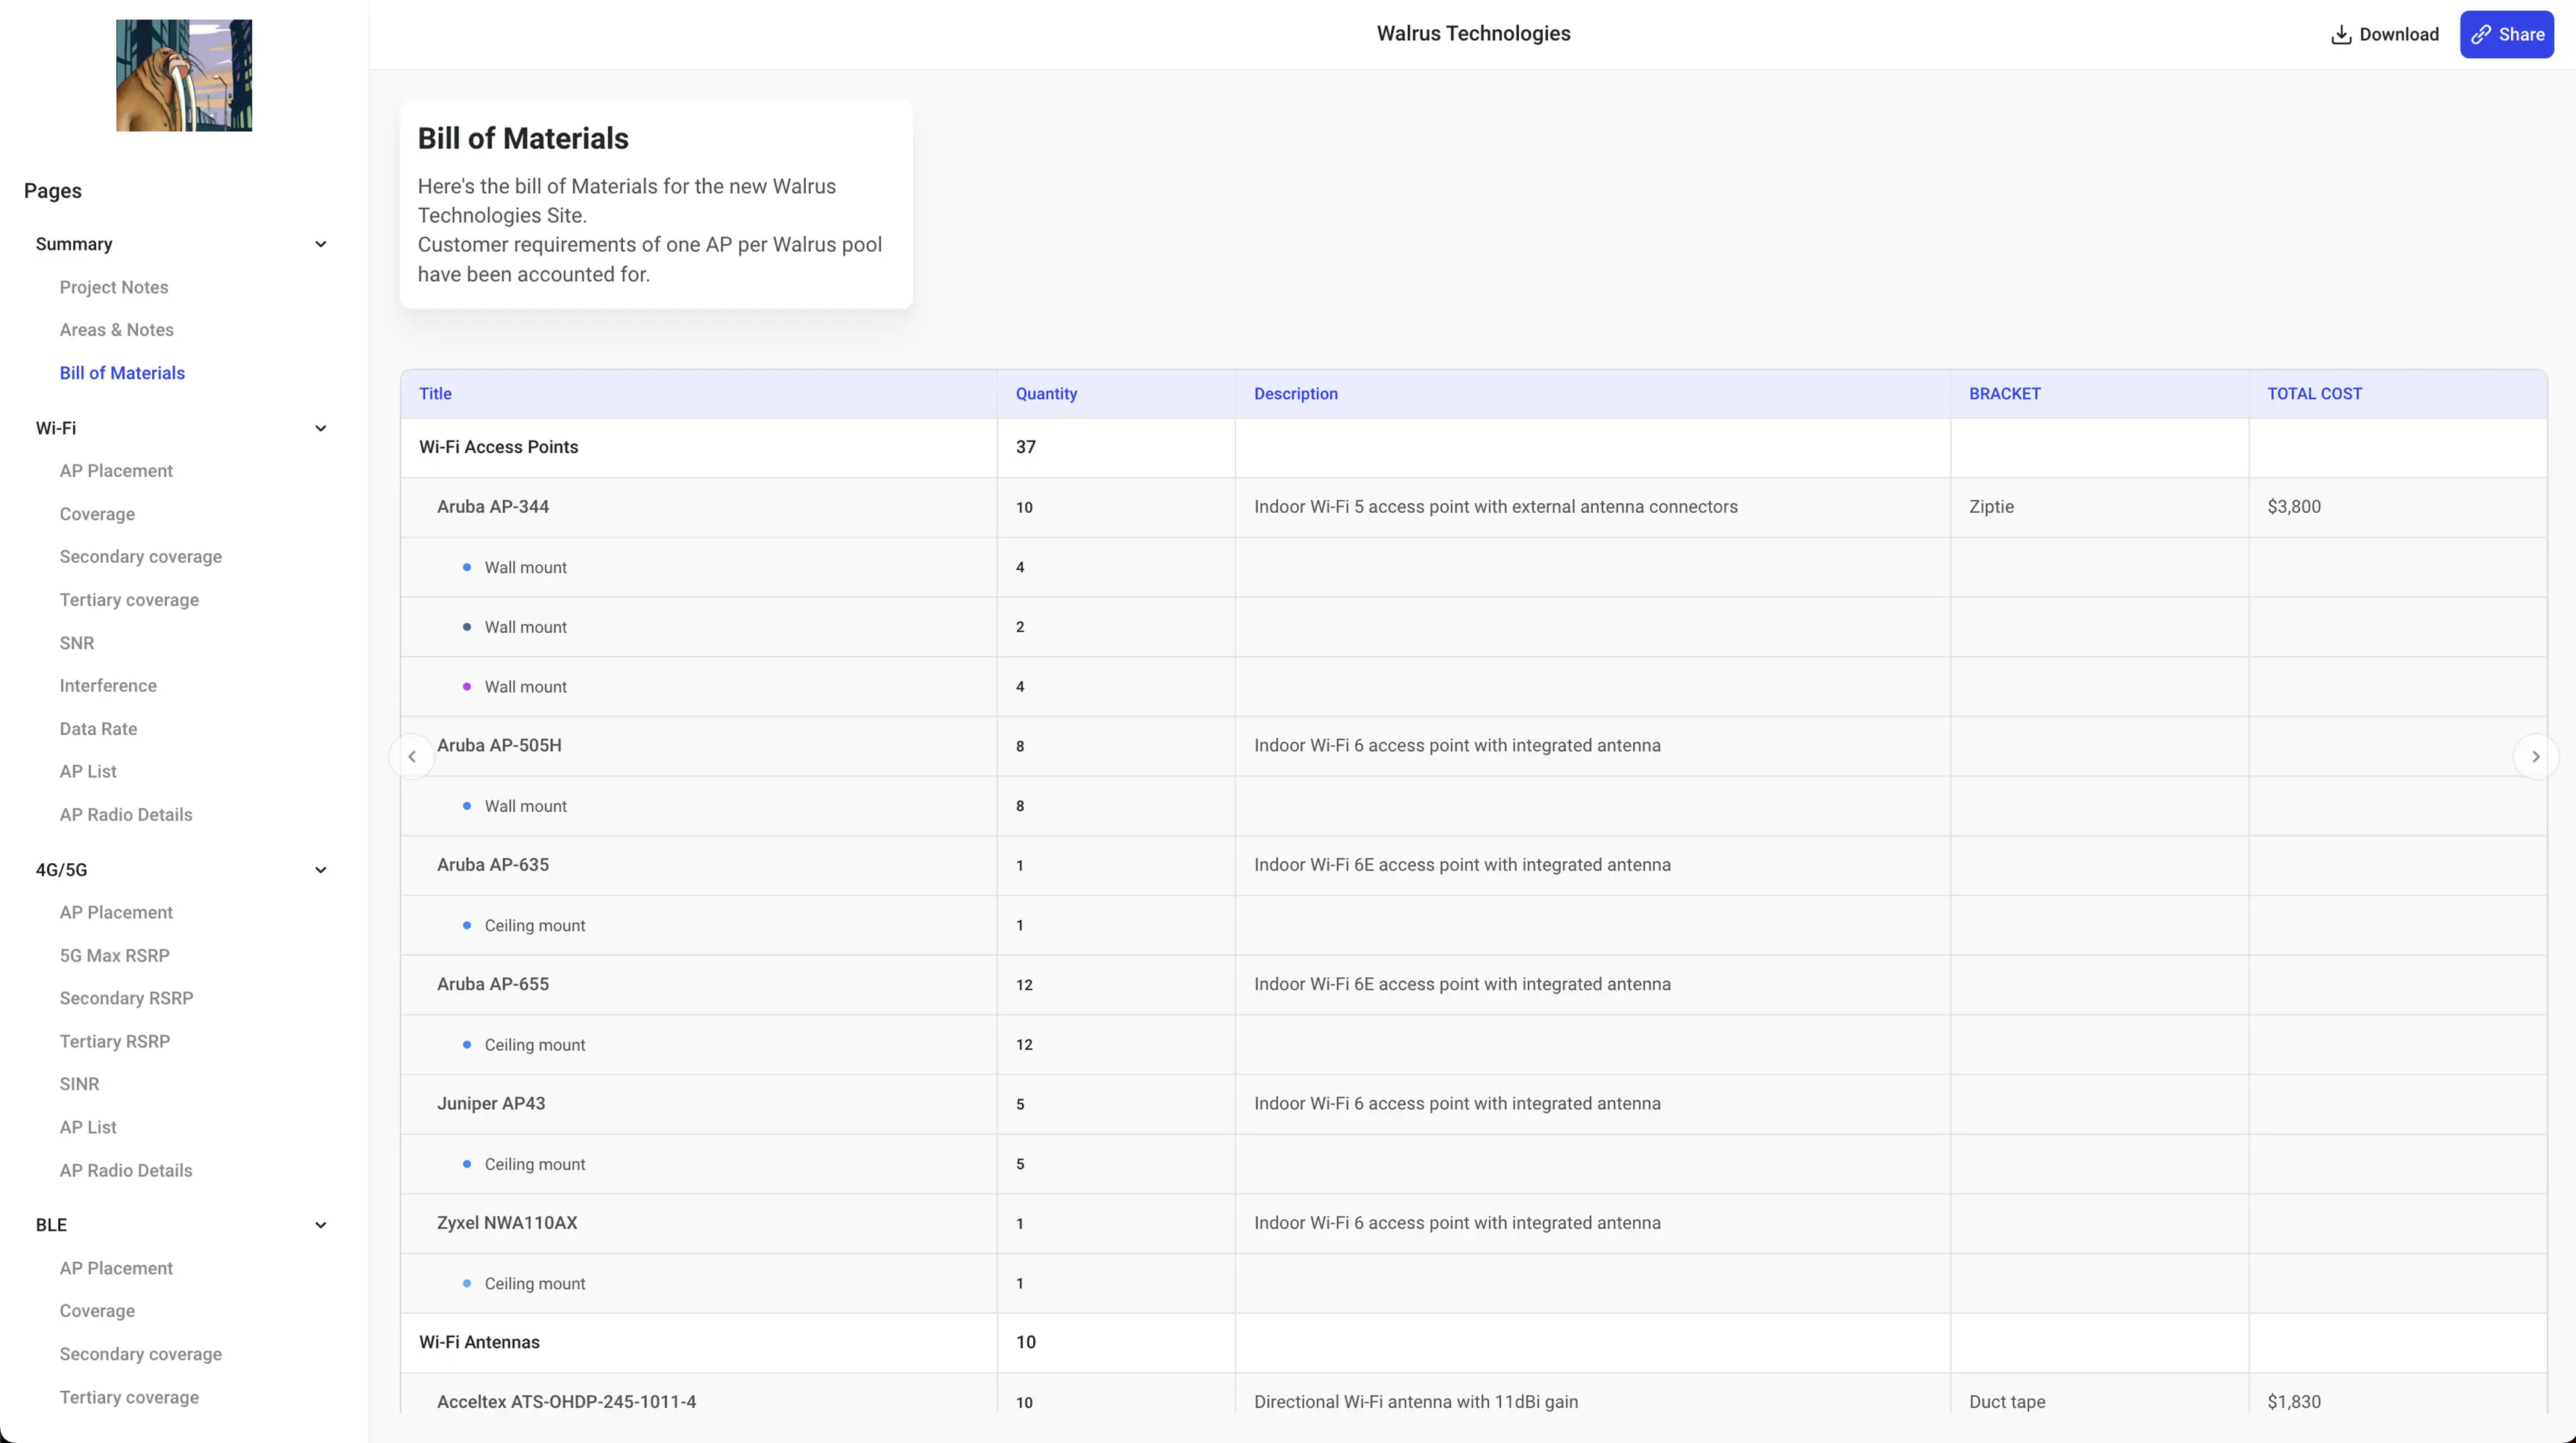Select the Zyxel NWA110AX row title

point(507,1223)
